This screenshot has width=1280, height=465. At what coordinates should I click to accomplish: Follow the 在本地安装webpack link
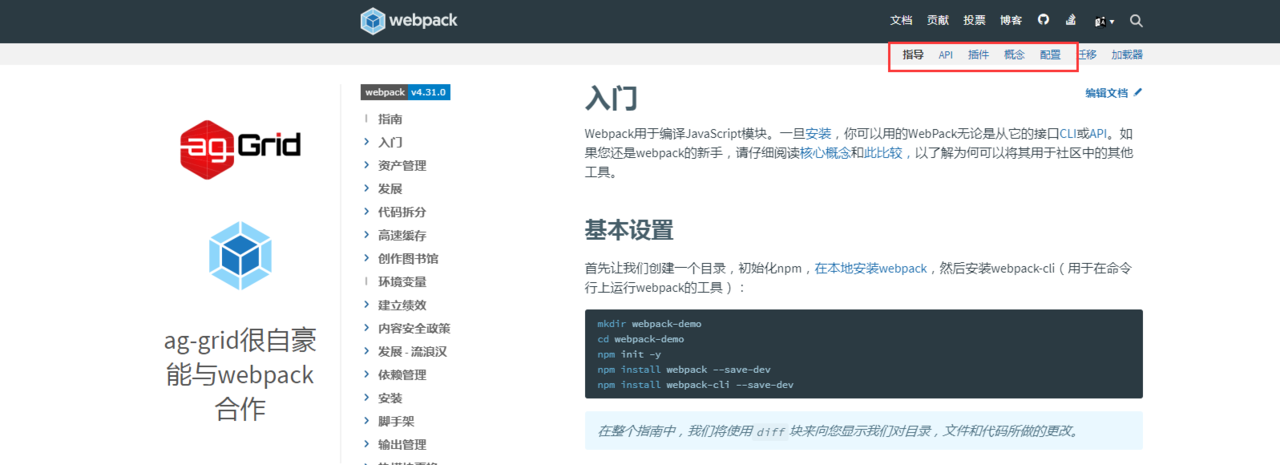[x=871, y=269]
